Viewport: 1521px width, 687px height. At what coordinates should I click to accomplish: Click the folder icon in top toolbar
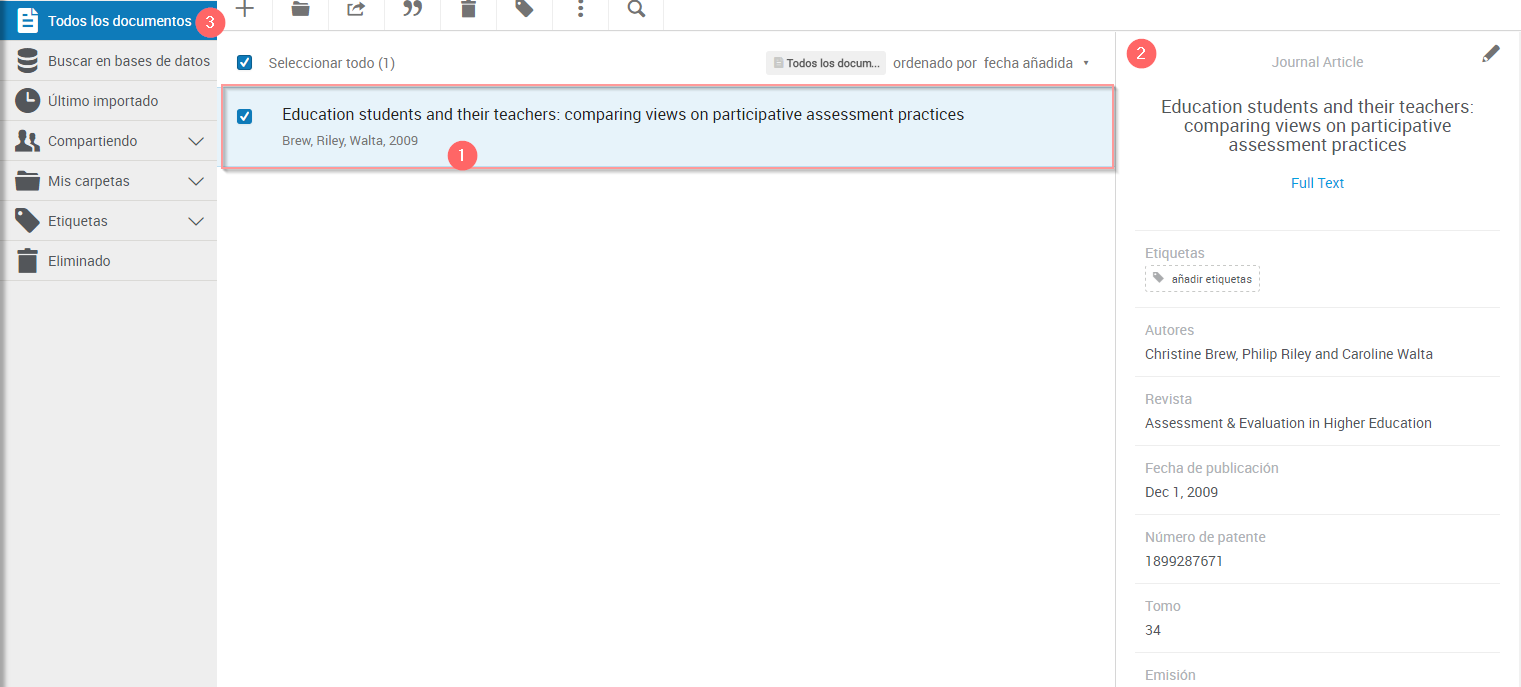300,9
